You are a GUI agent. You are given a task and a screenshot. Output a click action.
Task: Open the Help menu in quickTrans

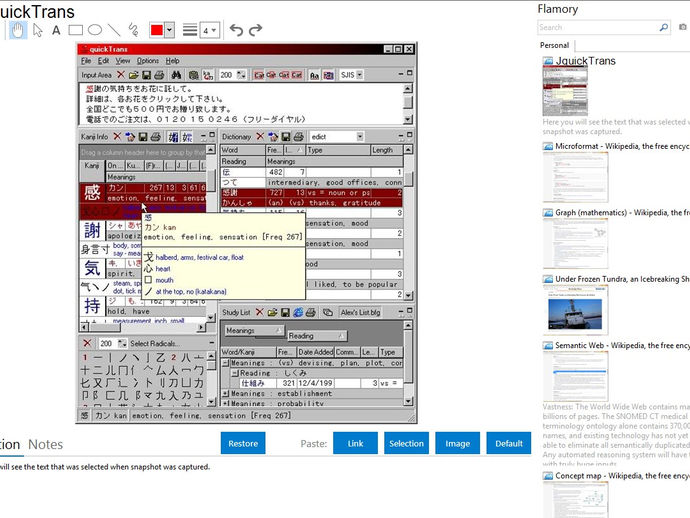[x=172, y=61]
